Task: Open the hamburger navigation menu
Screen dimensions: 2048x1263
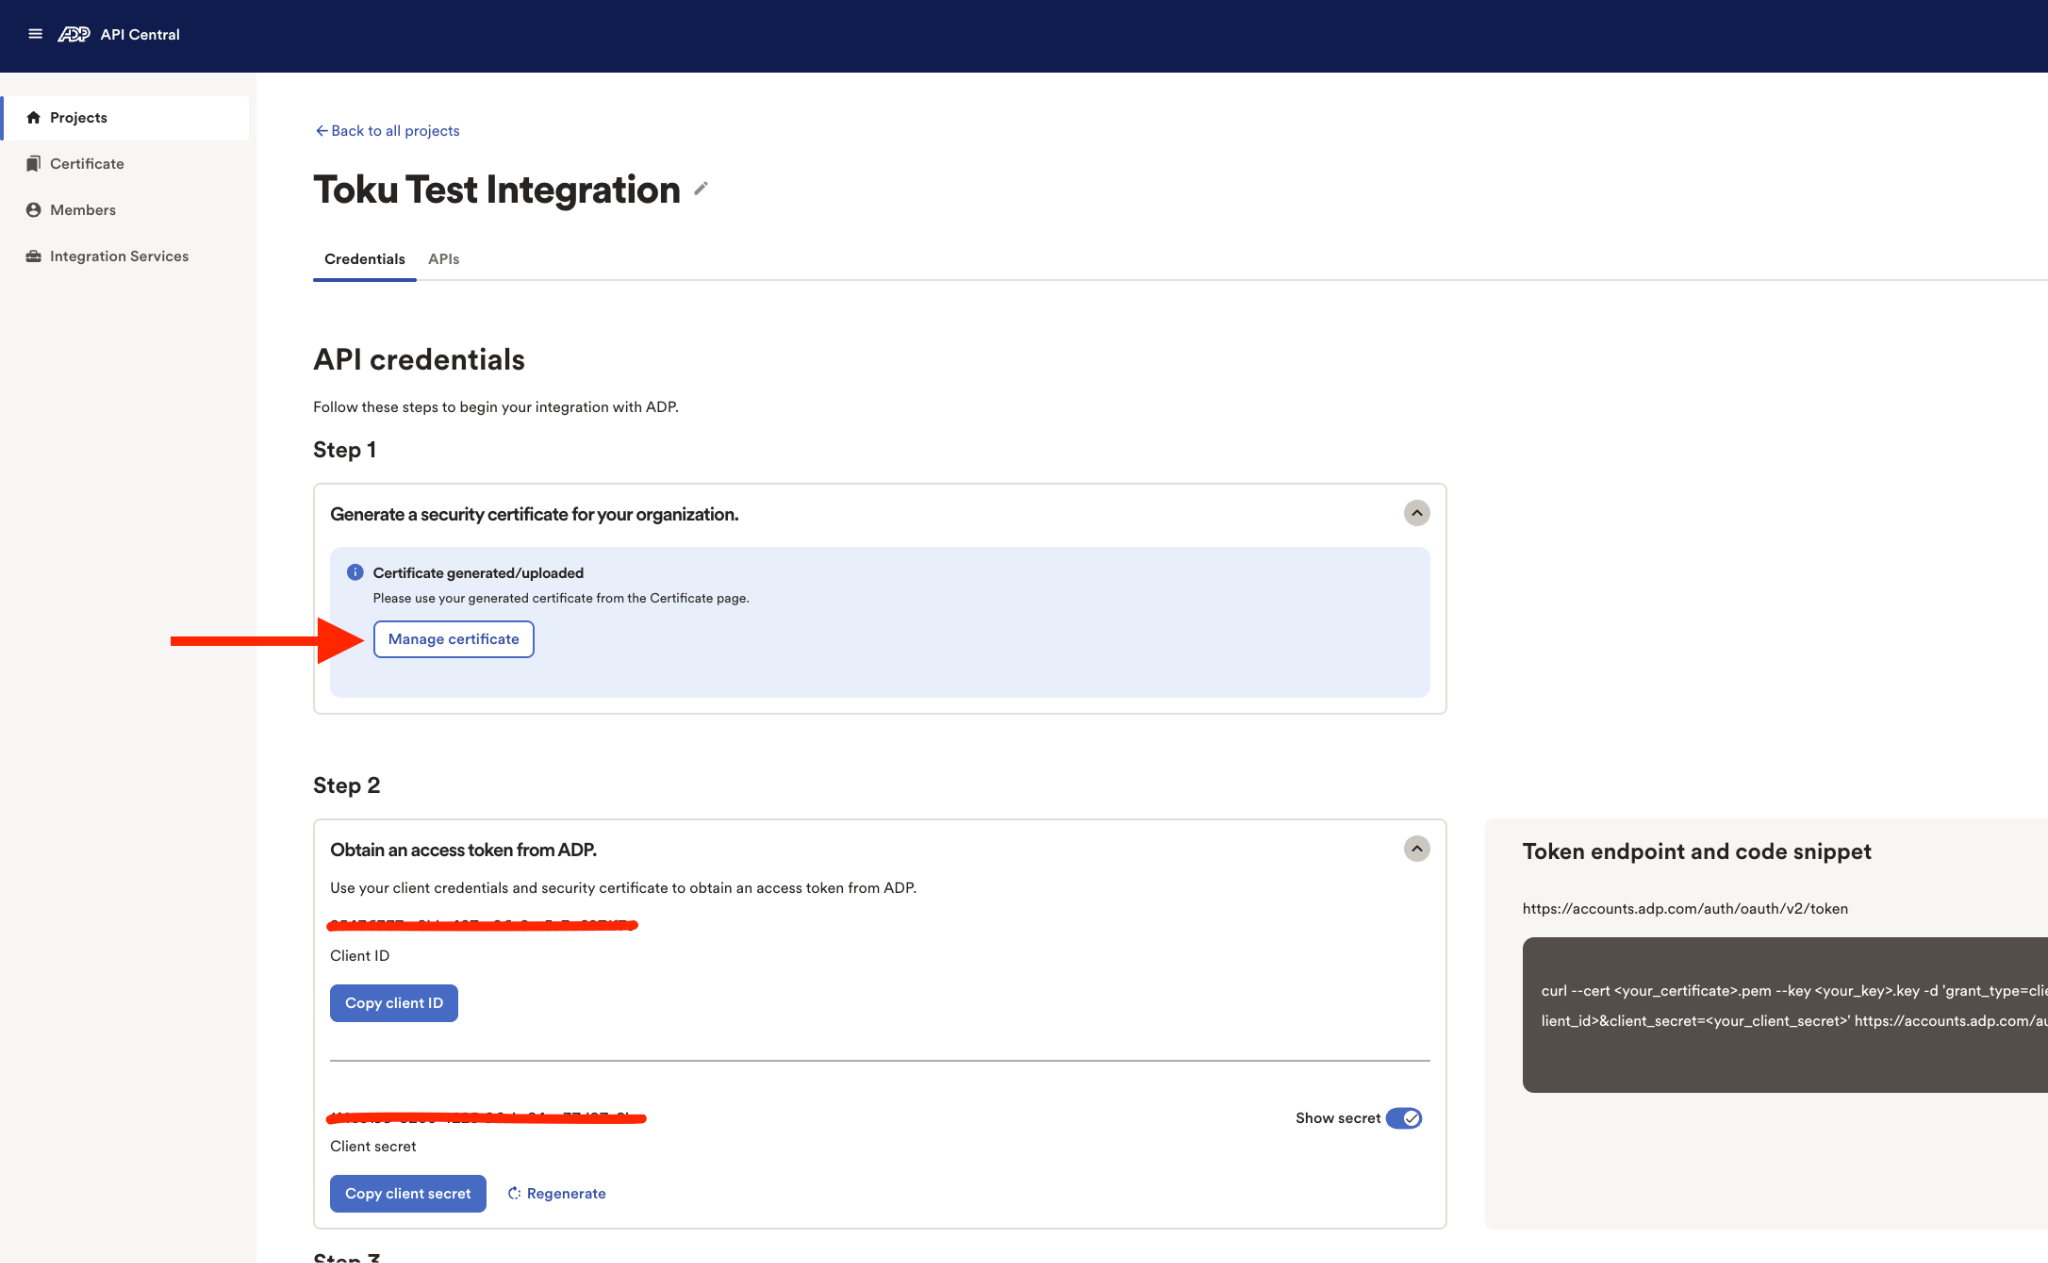Action: pyautogui.click(x=35, y=34)
